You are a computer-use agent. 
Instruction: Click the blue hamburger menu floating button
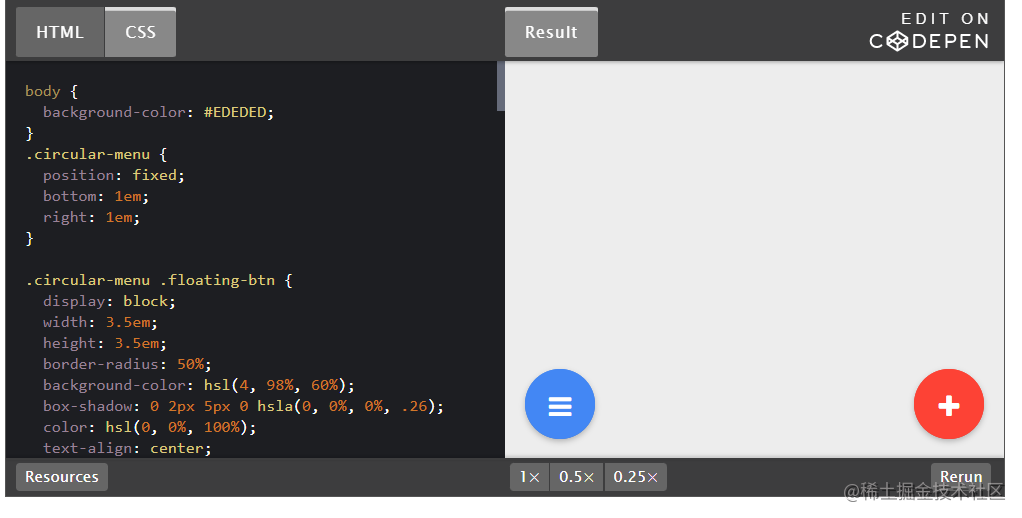tap(559, 404)
